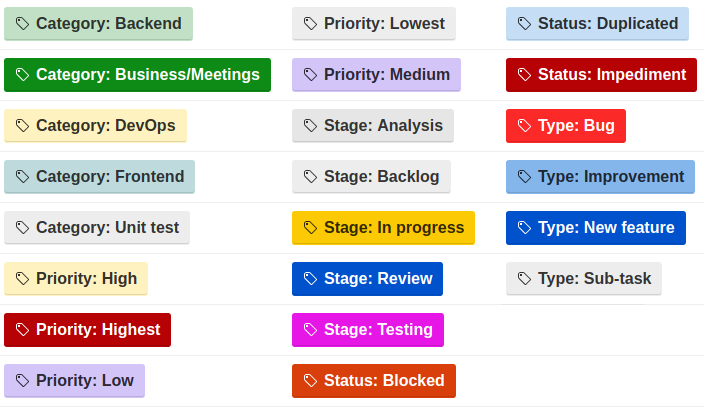This screenshot has height=410, width=704.
Task: Open the Category: DevOps label
Action: (x=95, y=126)
